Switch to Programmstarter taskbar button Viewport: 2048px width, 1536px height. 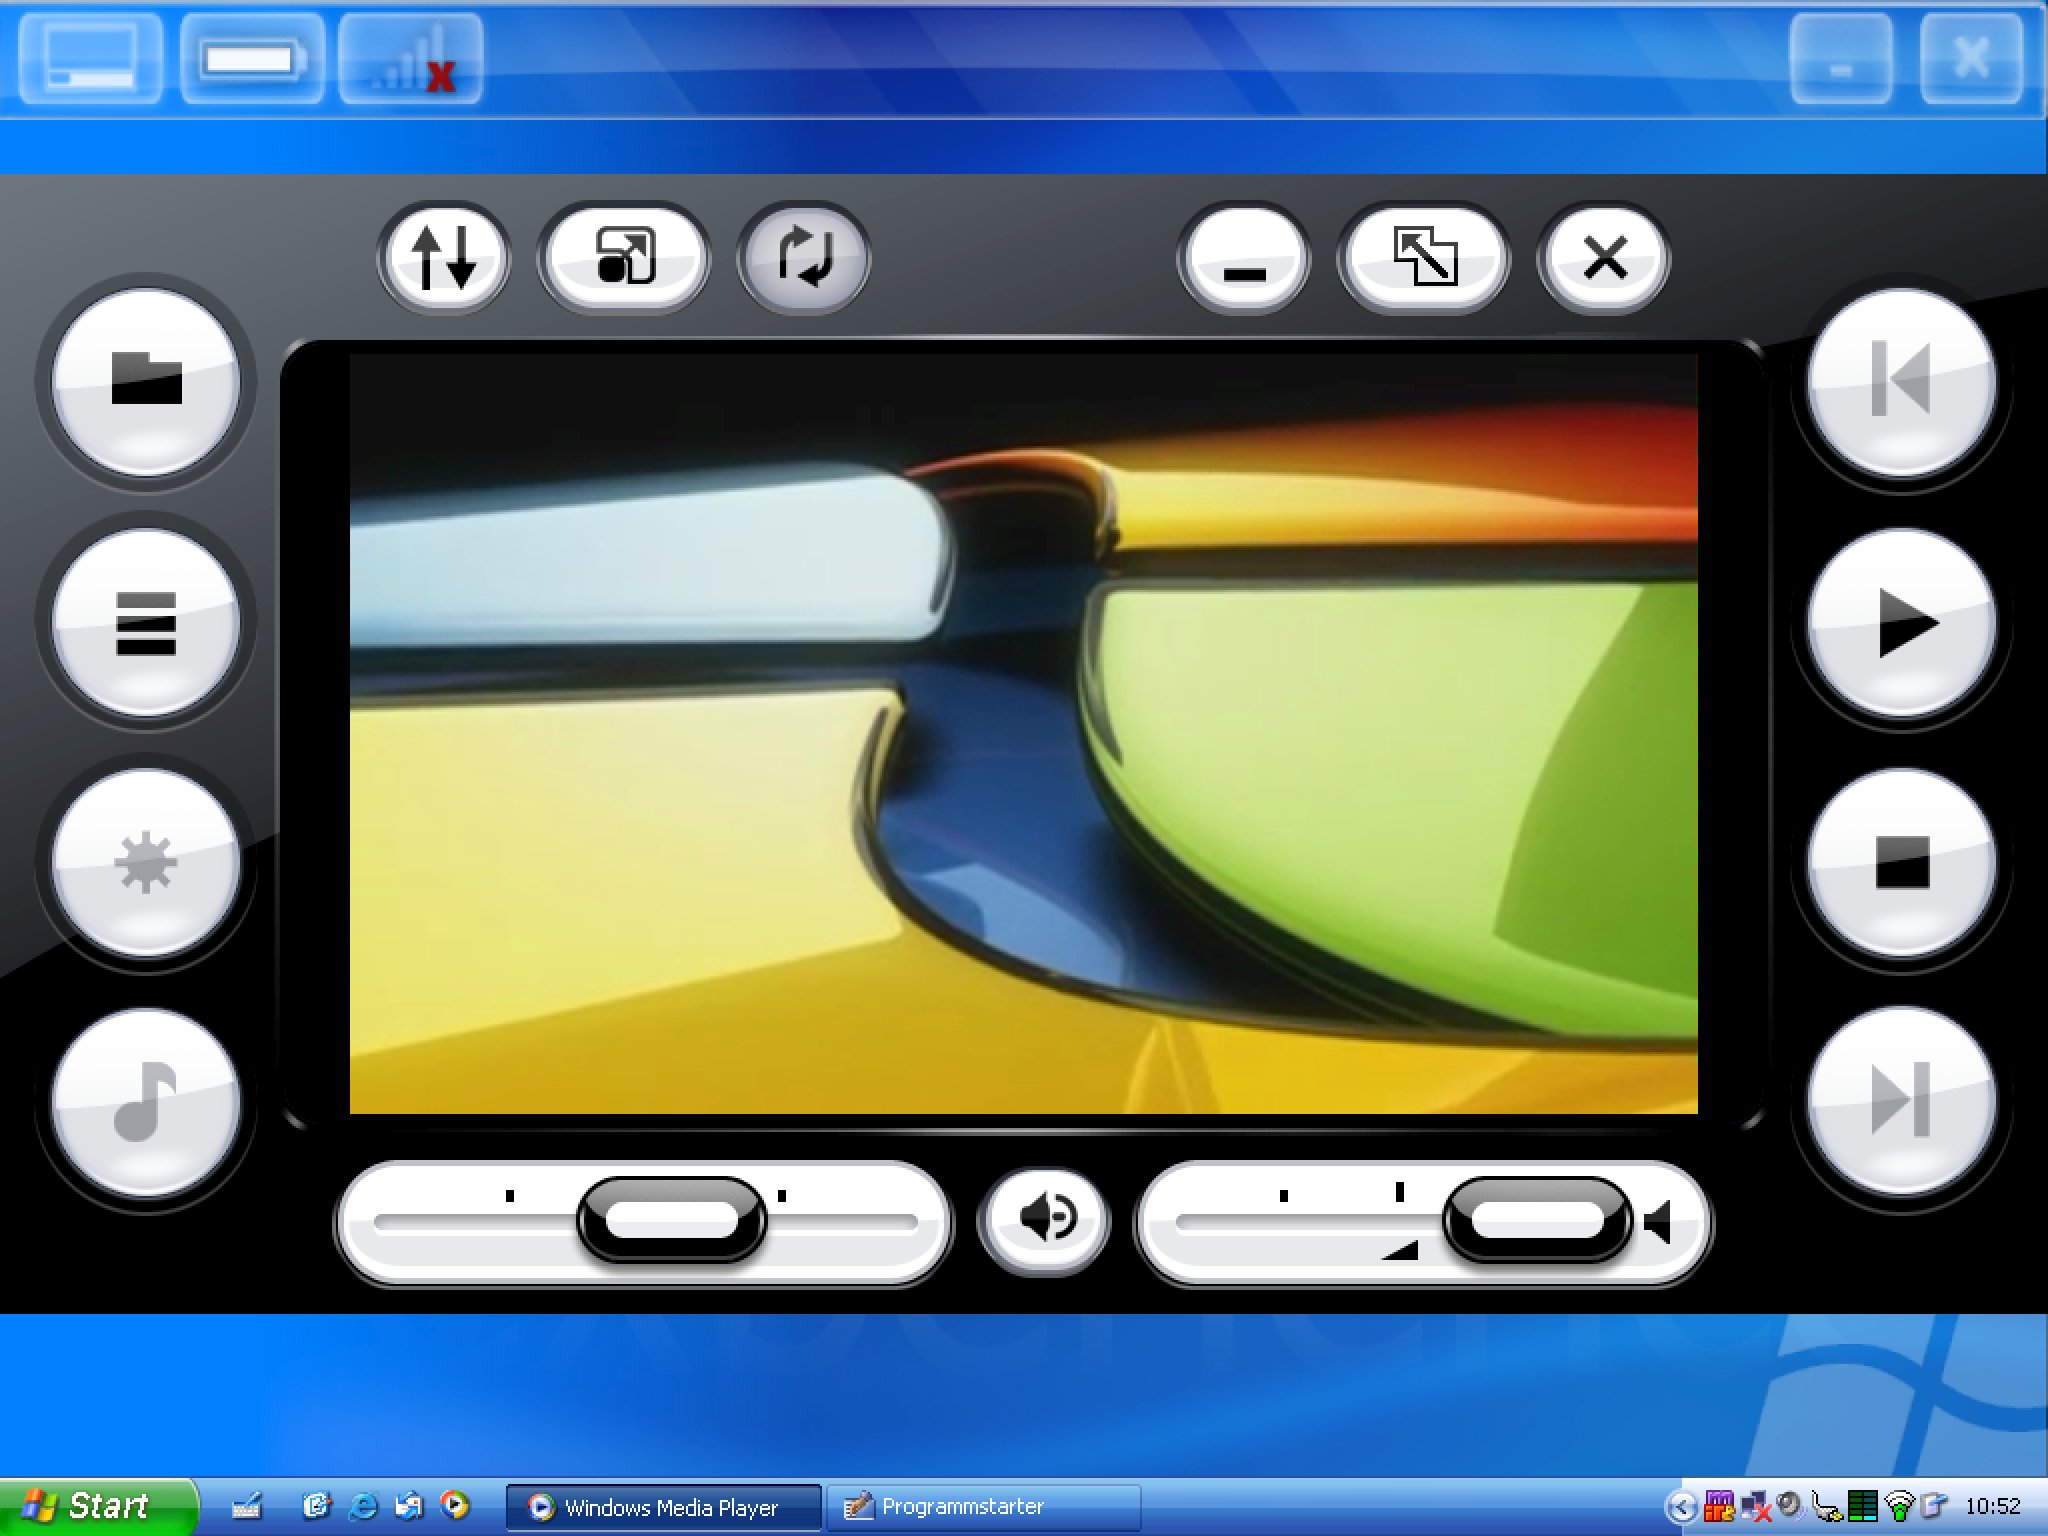tap(984, 1507)
